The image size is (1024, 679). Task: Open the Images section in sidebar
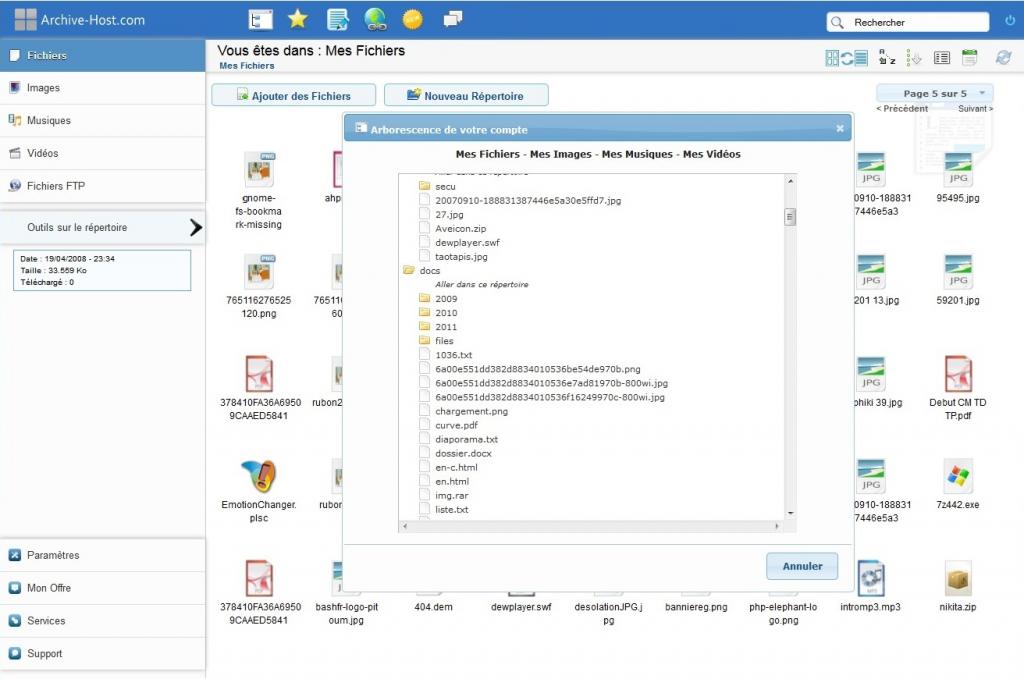(43, 88)
